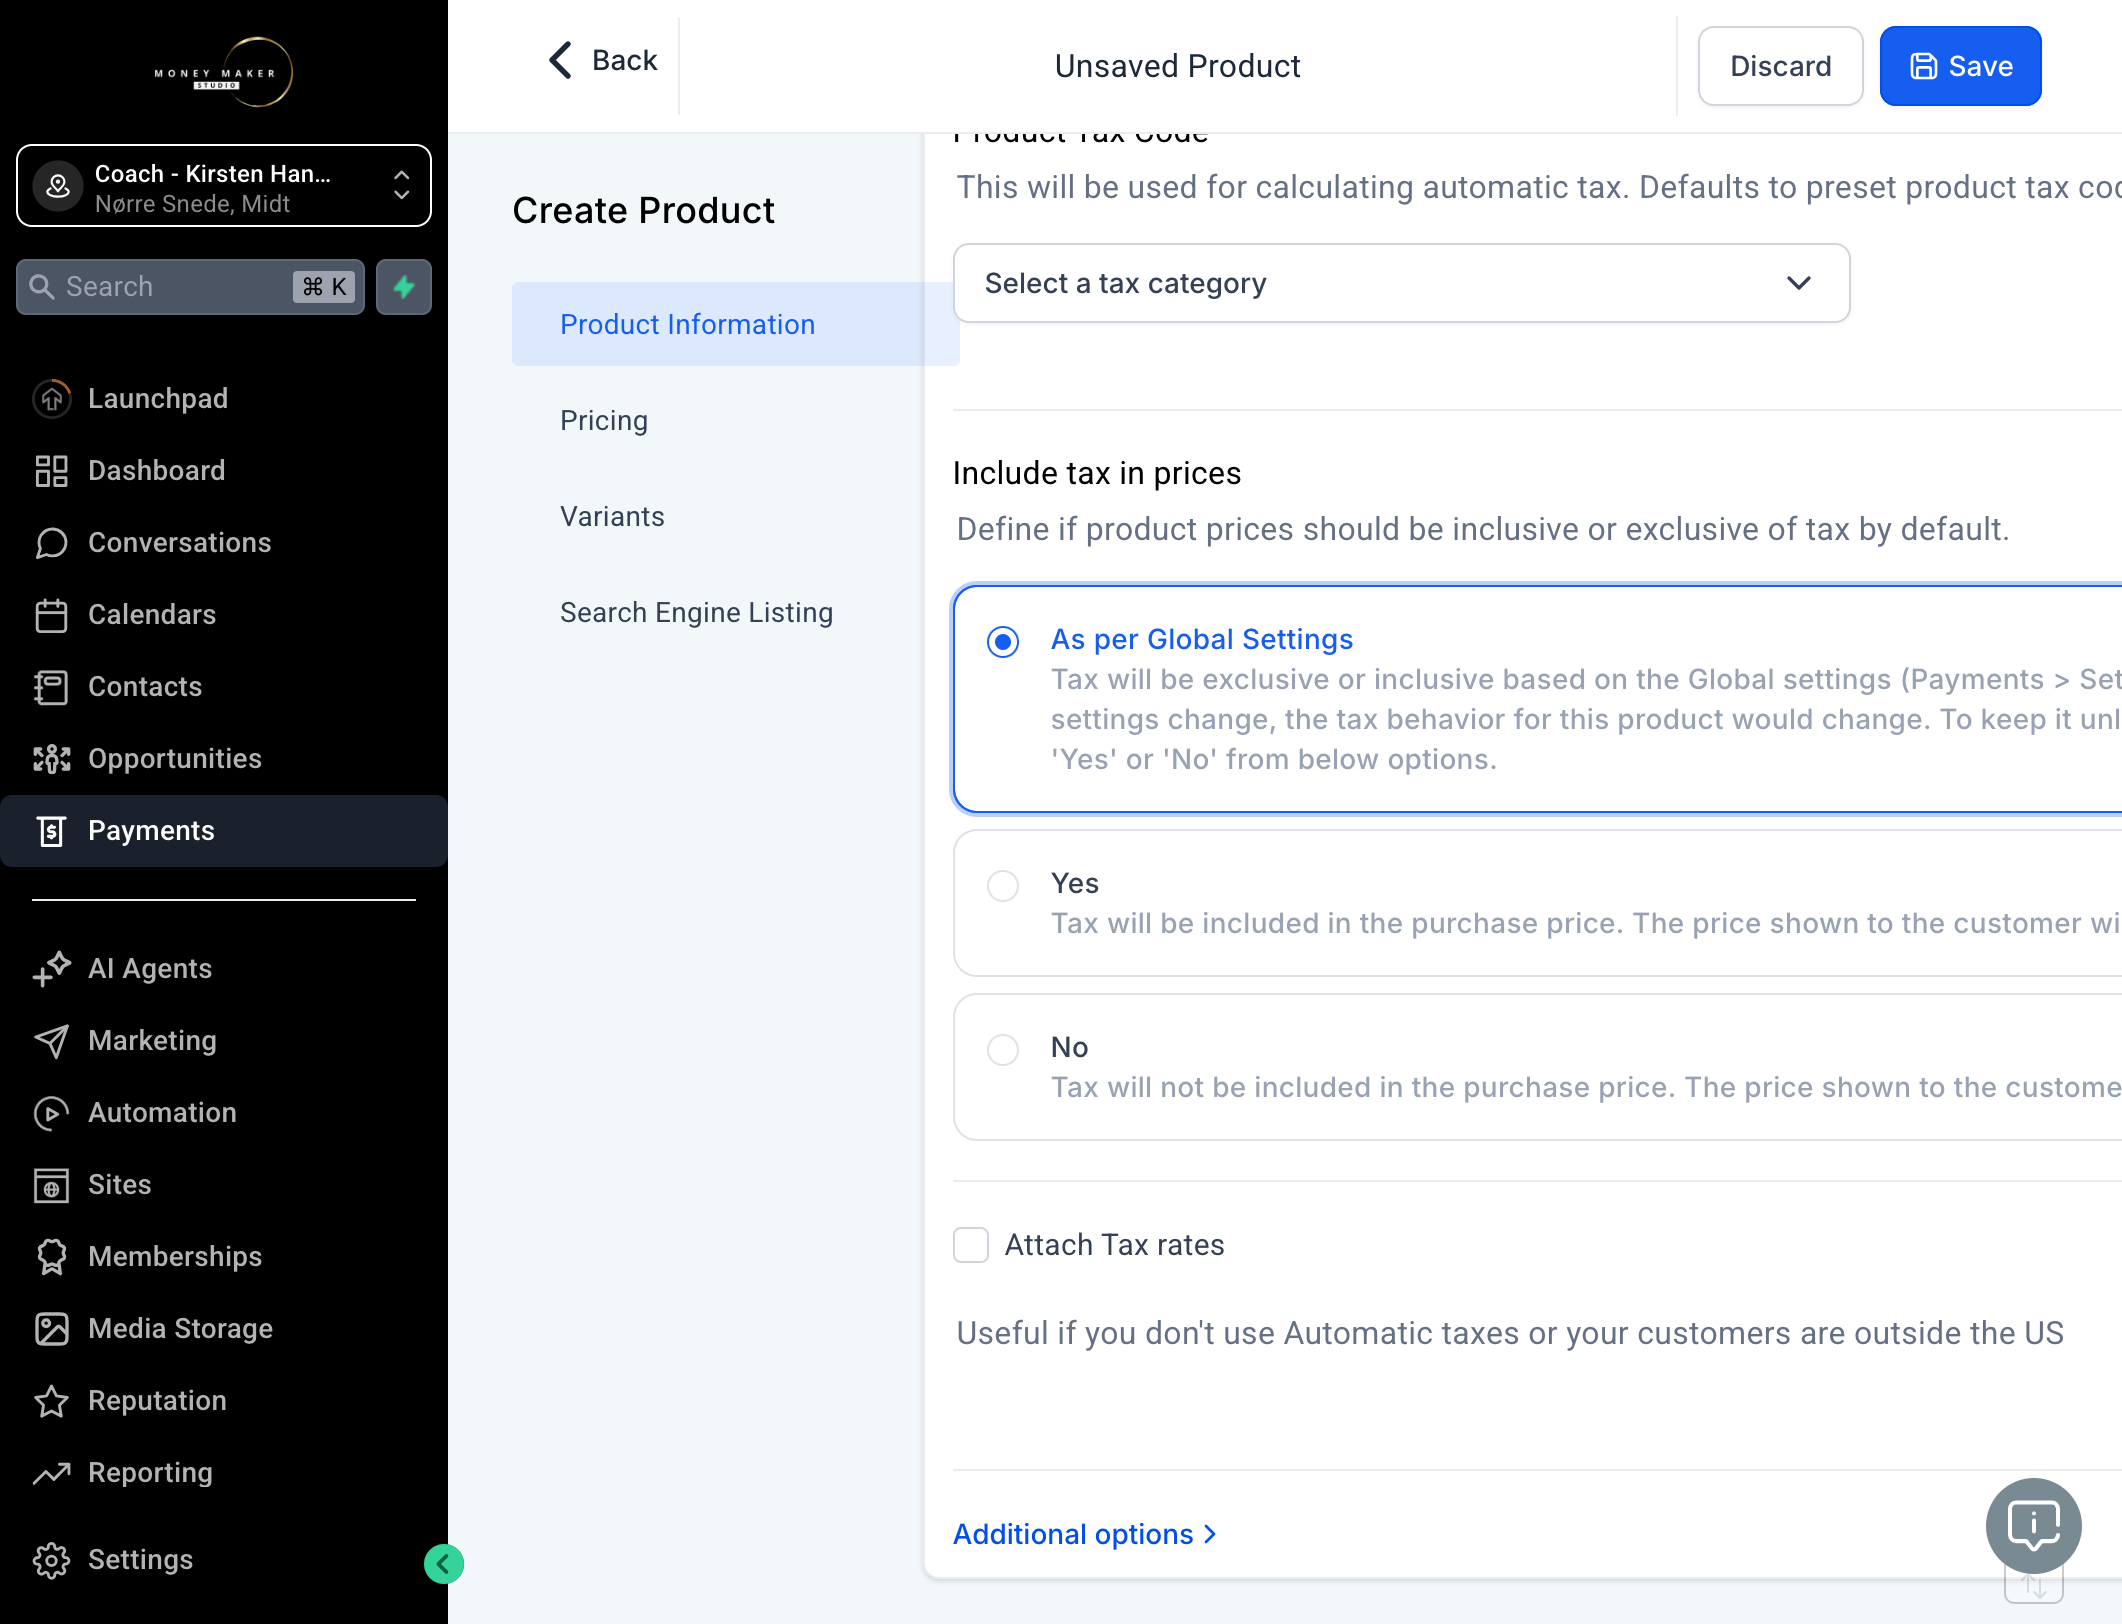Open the Settings gear icon

[x=51, y=1559]
